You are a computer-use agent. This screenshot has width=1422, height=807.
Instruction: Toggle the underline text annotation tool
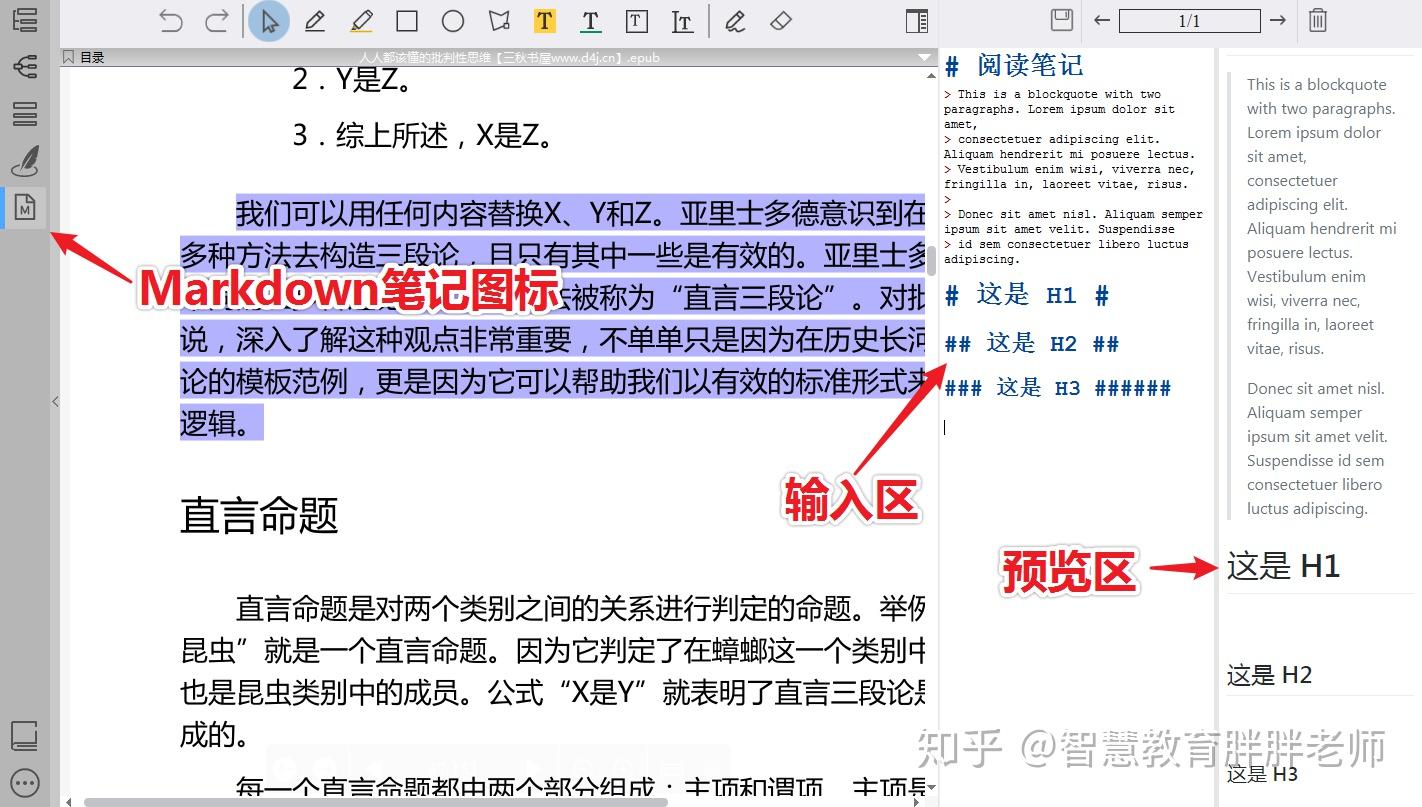click(590, 20)
